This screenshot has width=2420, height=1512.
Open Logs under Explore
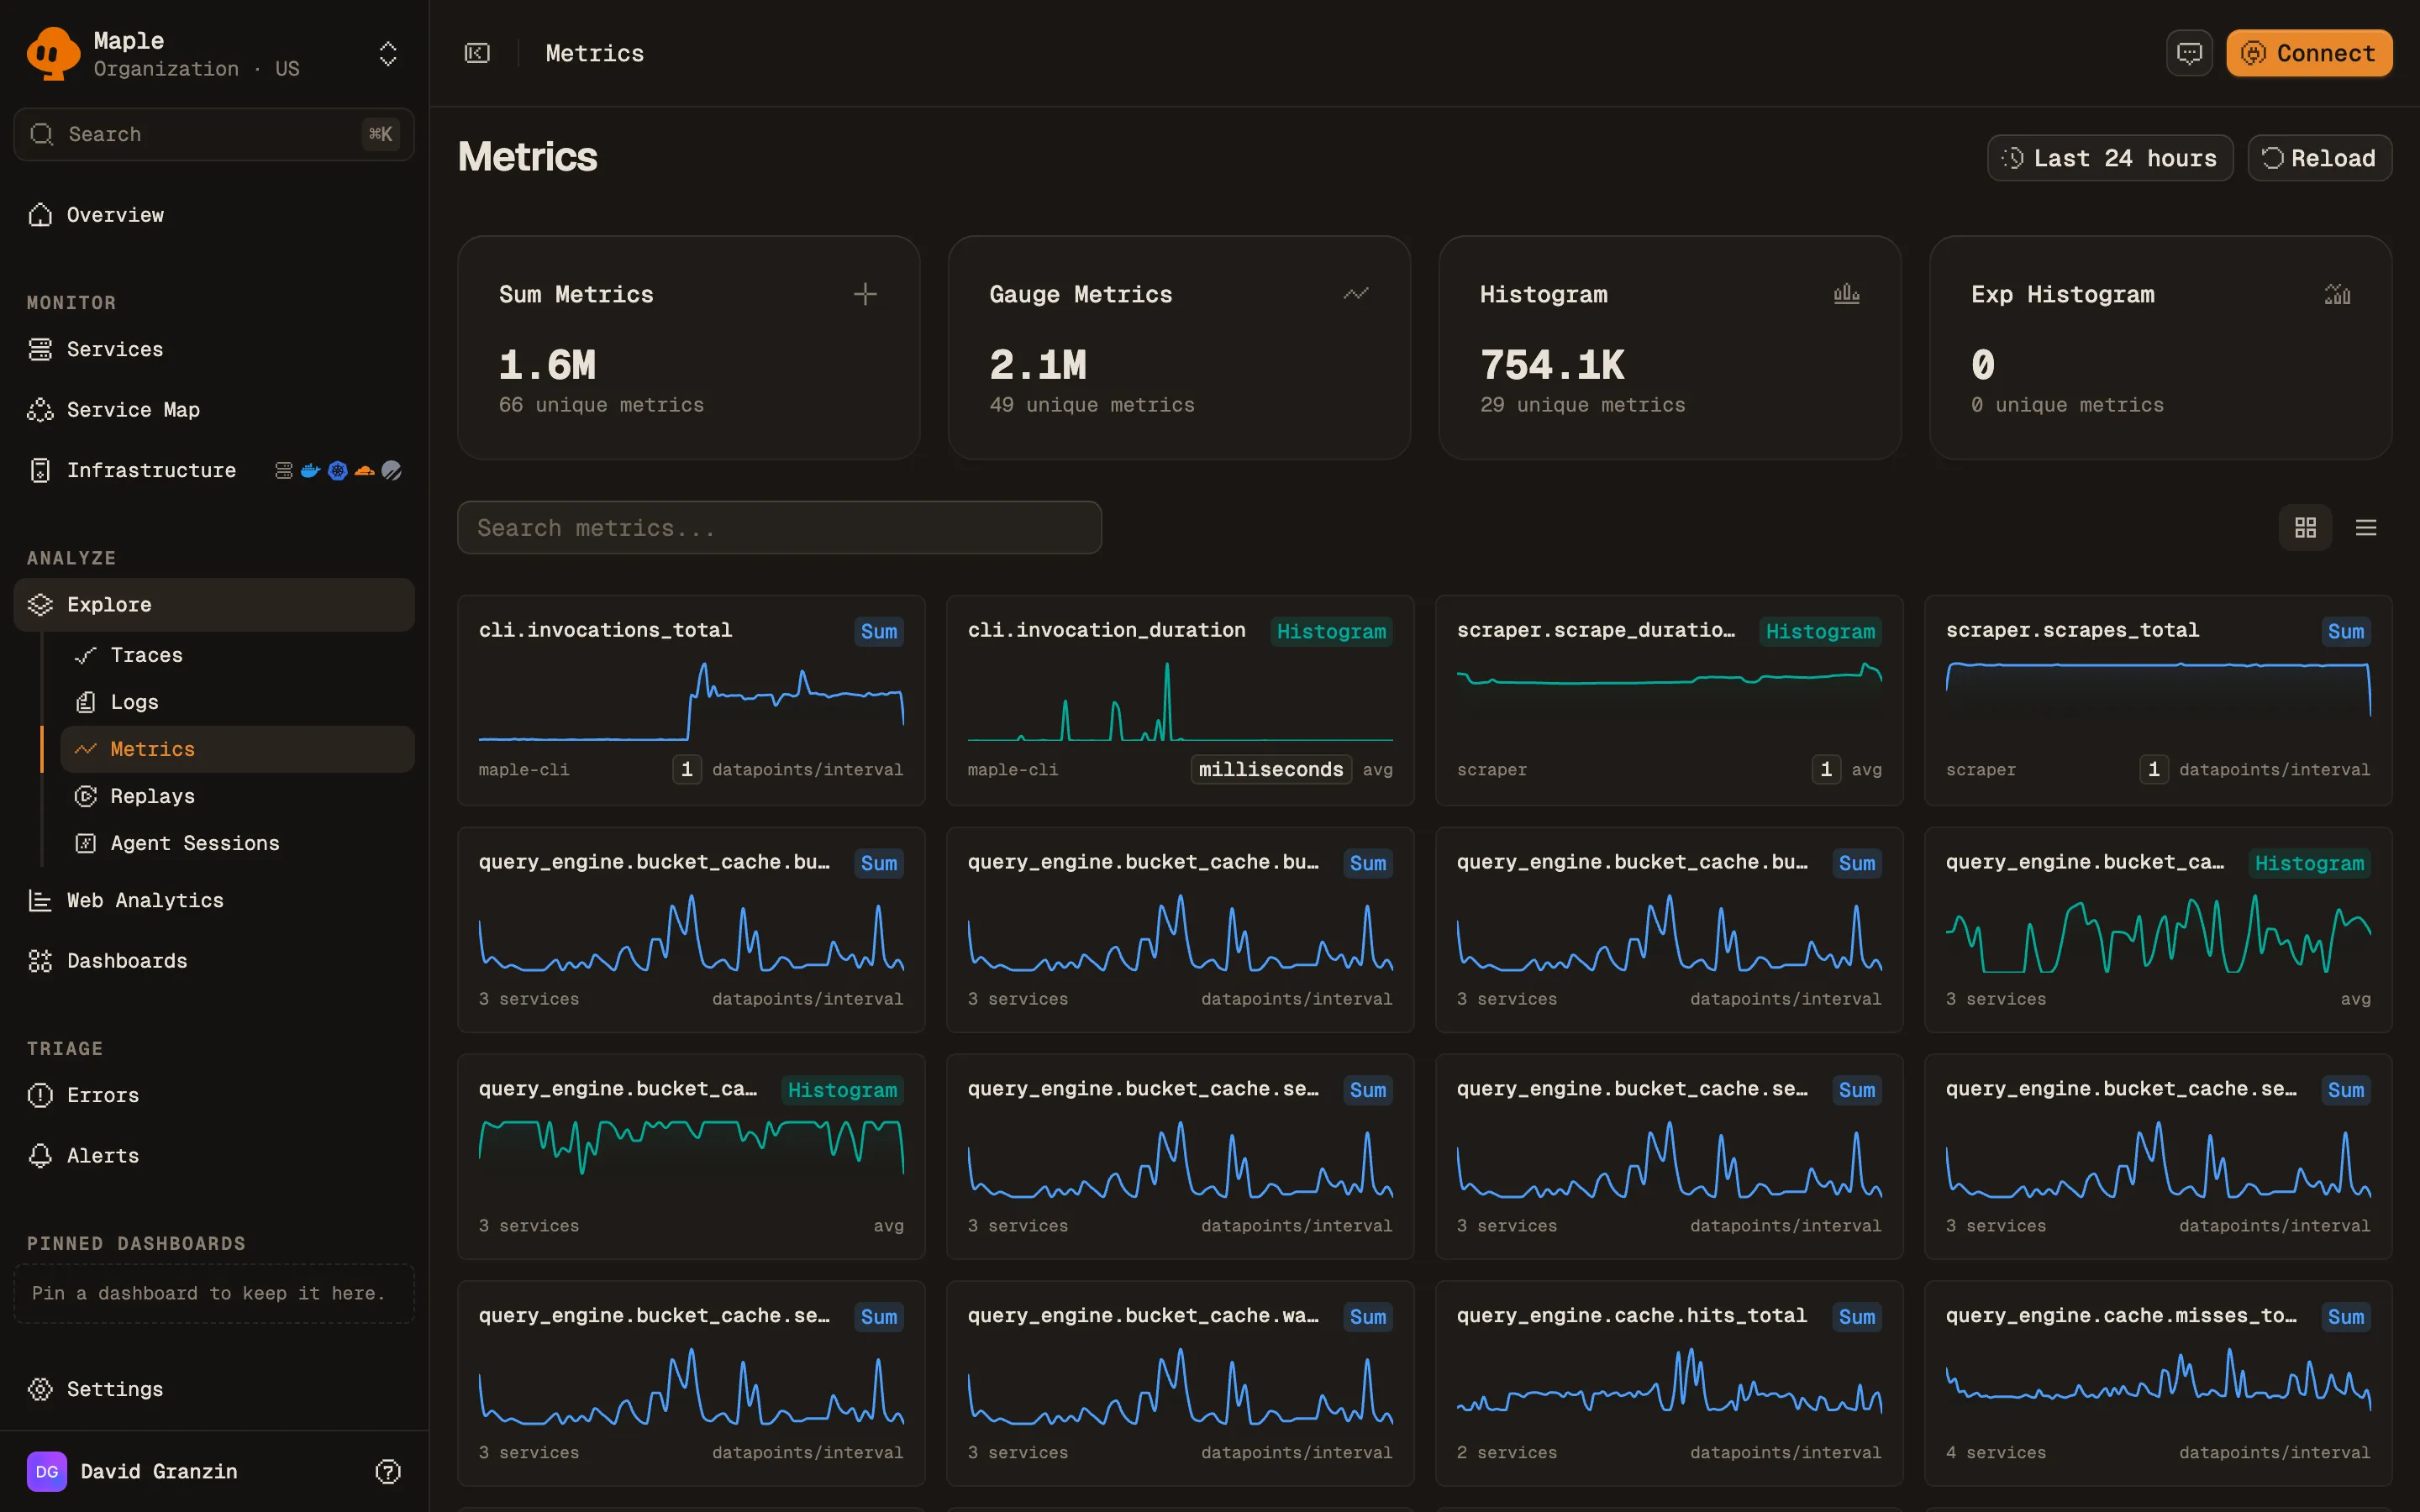tap(238, 702)
